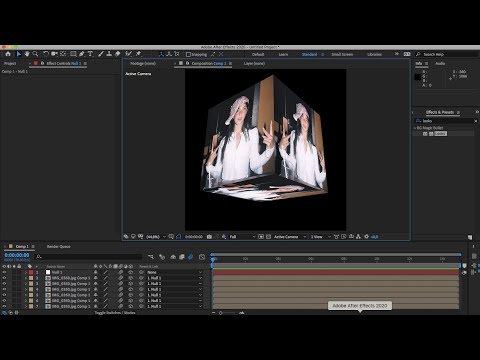Hide the Null 1 layer eye
The image size is (480, 360).
click(4, 272)
